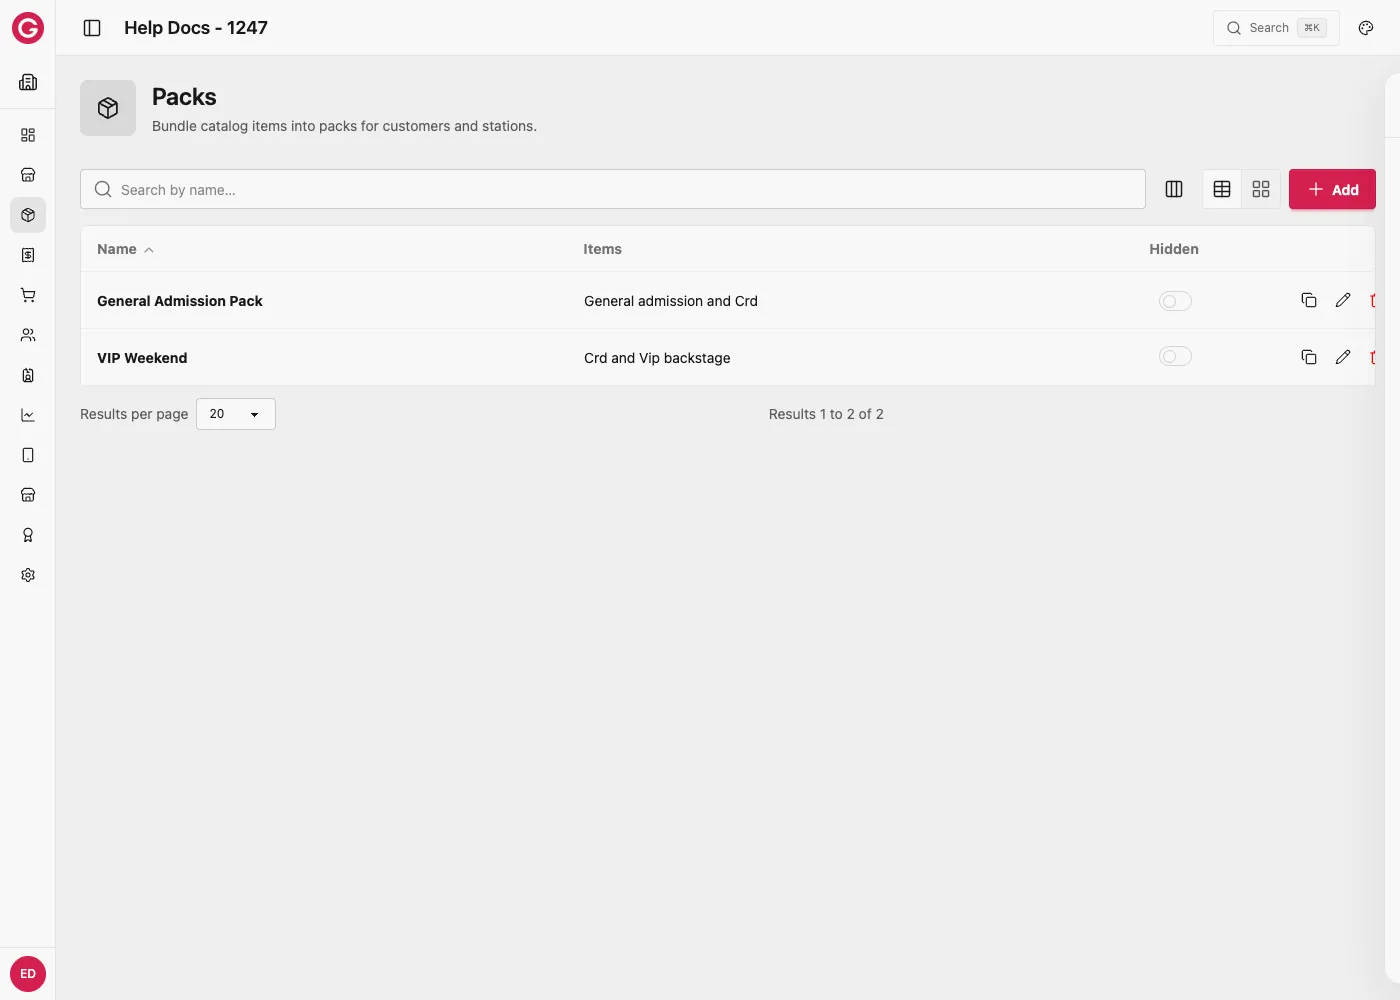
Task: Duplicate the VIP Weekend pack
Action: point(1309,357)
